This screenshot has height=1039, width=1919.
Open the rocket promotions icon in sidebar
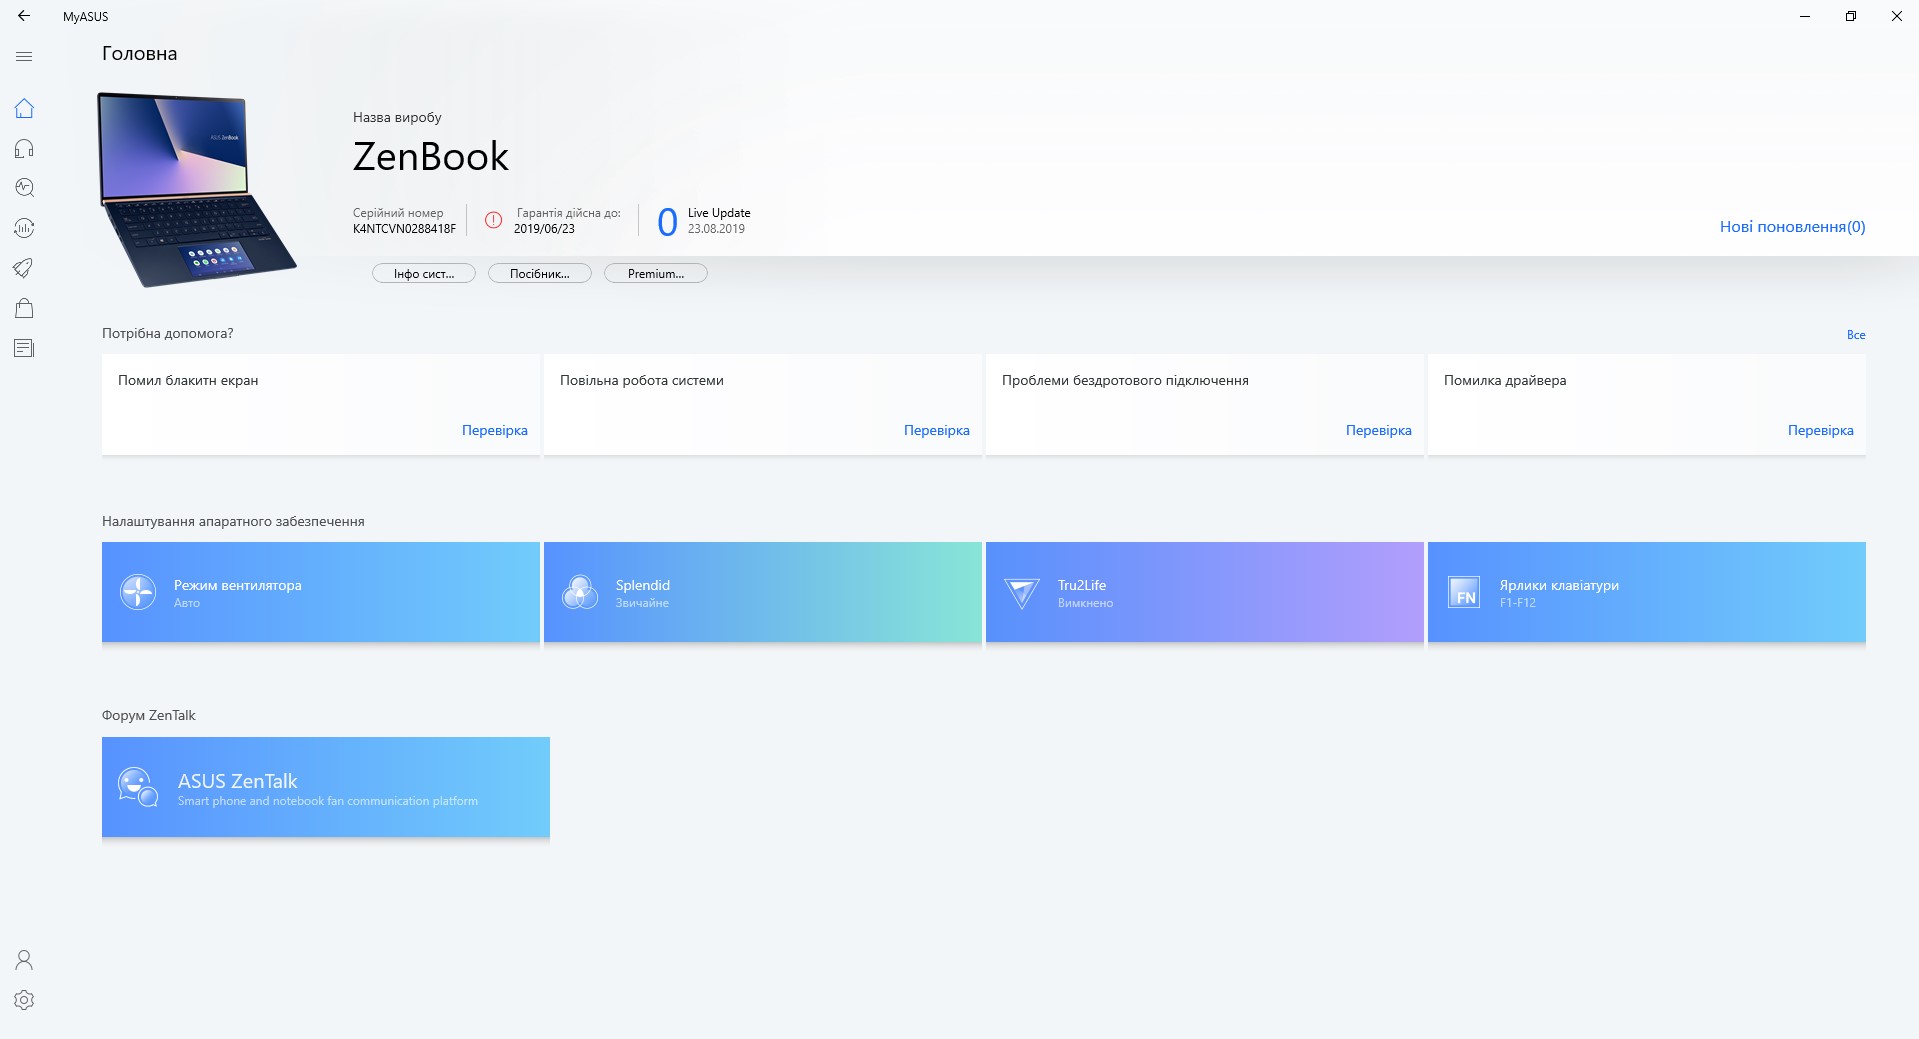point(24,268)
